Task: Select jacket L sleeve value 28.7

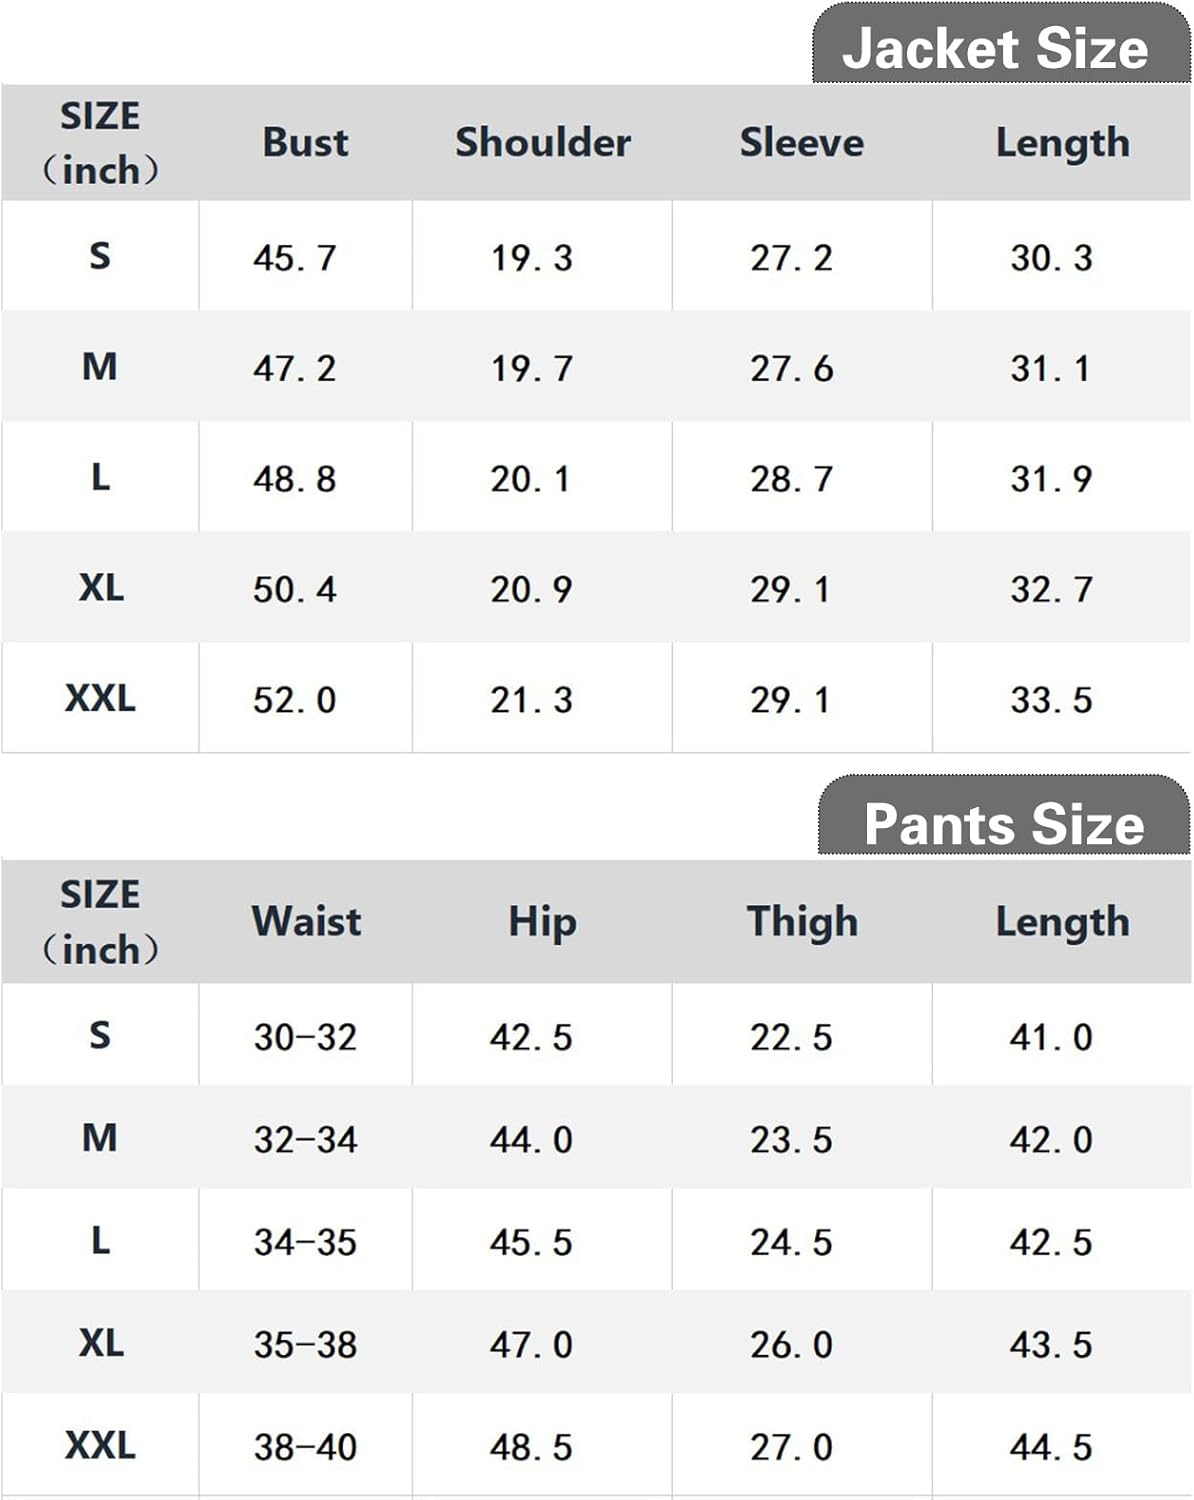Action: (x=791, y=479)
